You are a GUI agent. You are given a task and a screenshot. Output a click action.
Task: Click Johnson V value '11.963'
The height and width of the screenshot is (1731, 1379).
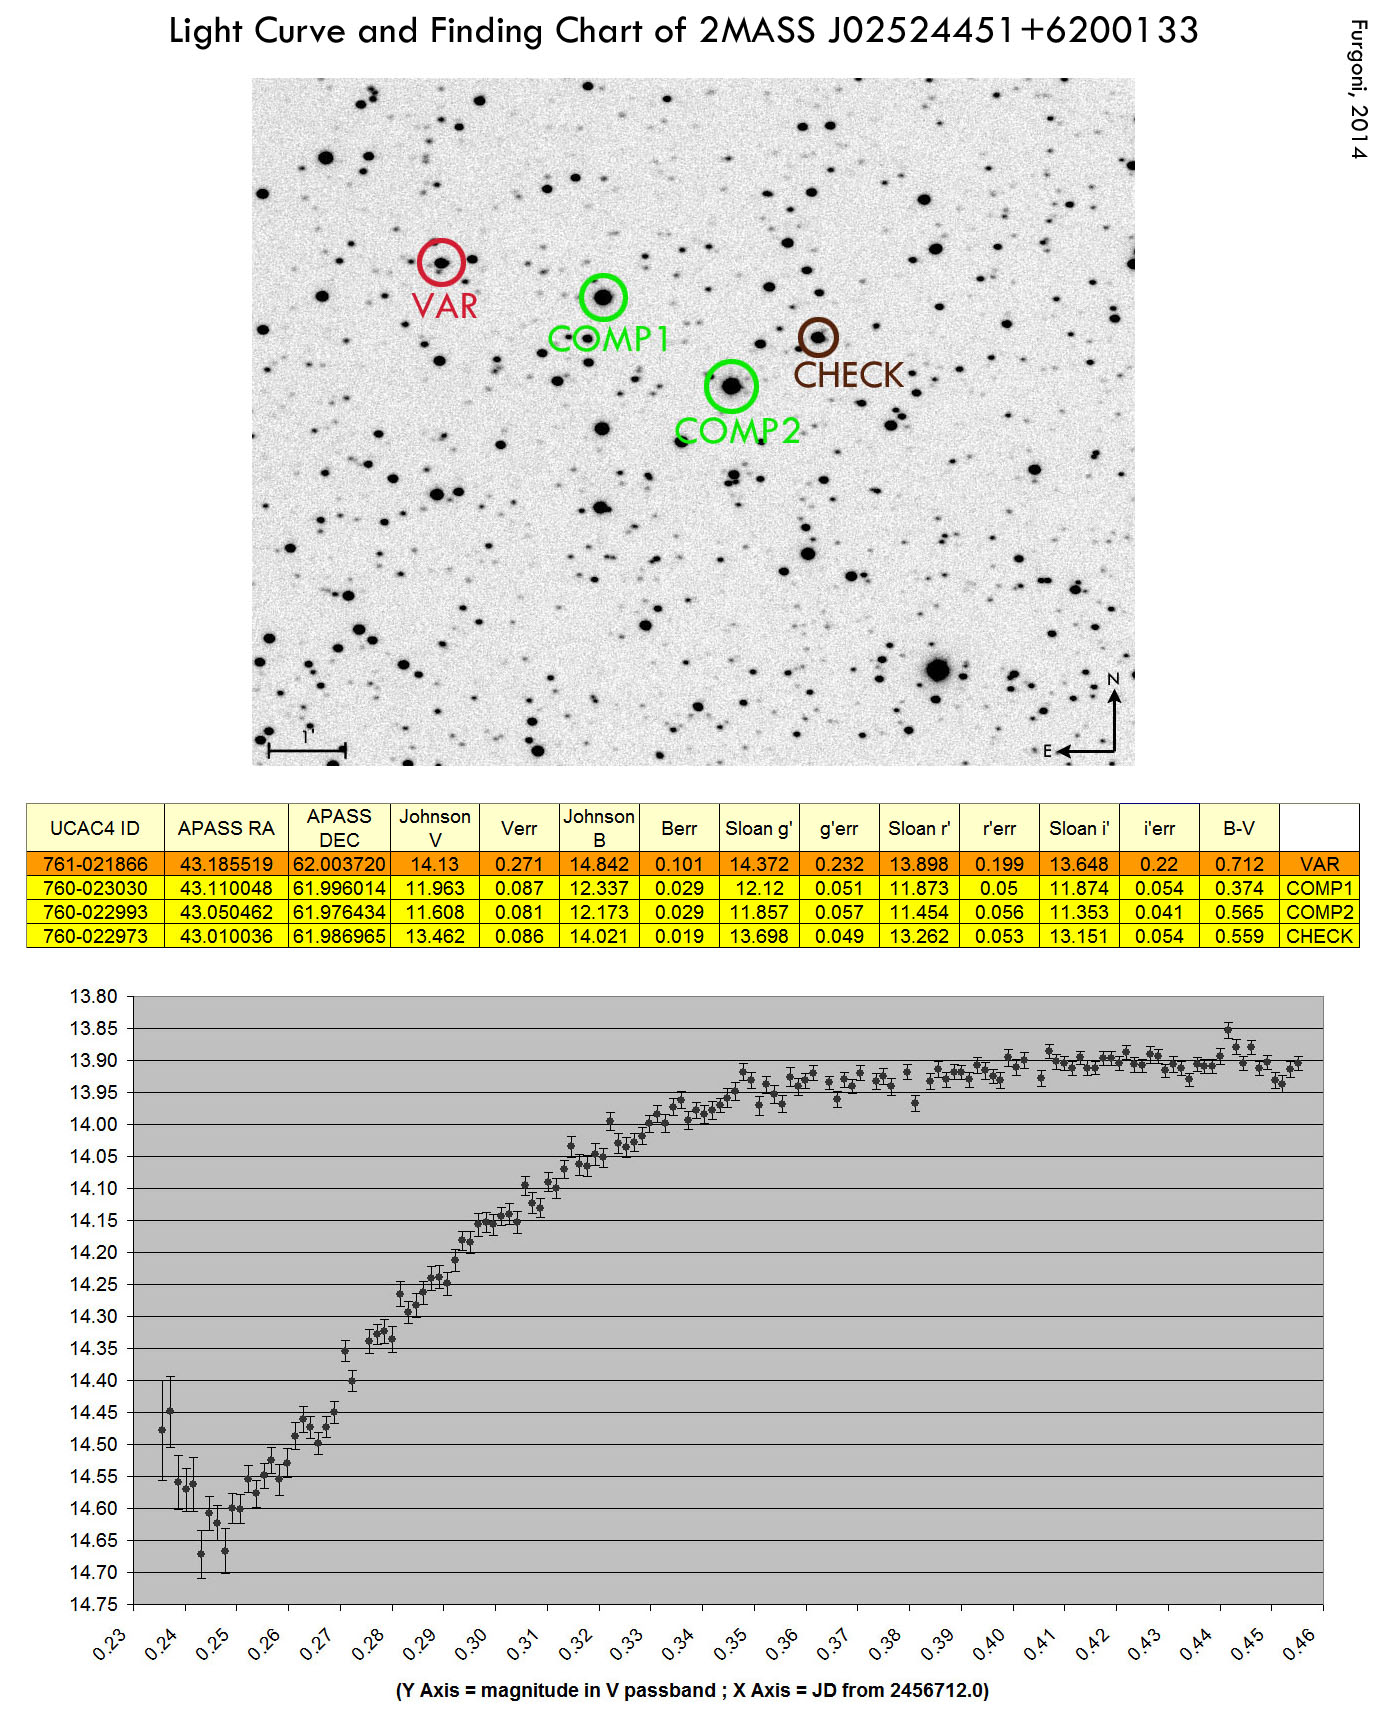435,888
